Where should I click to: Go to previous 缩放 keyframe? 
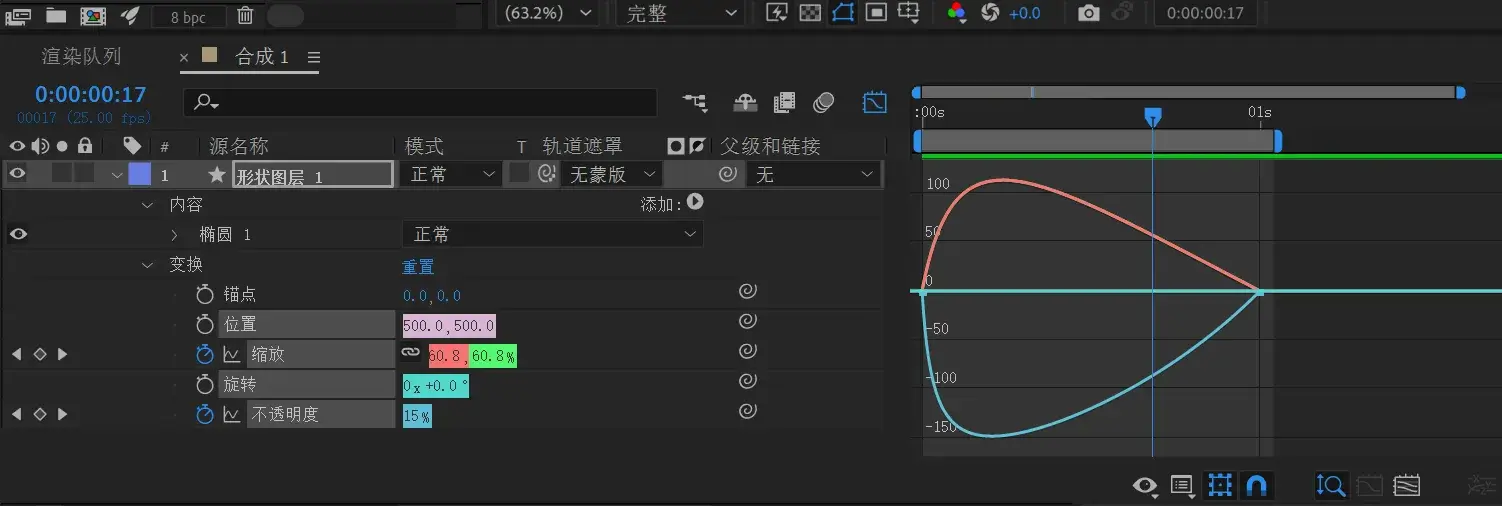click(x=16, y=354)
